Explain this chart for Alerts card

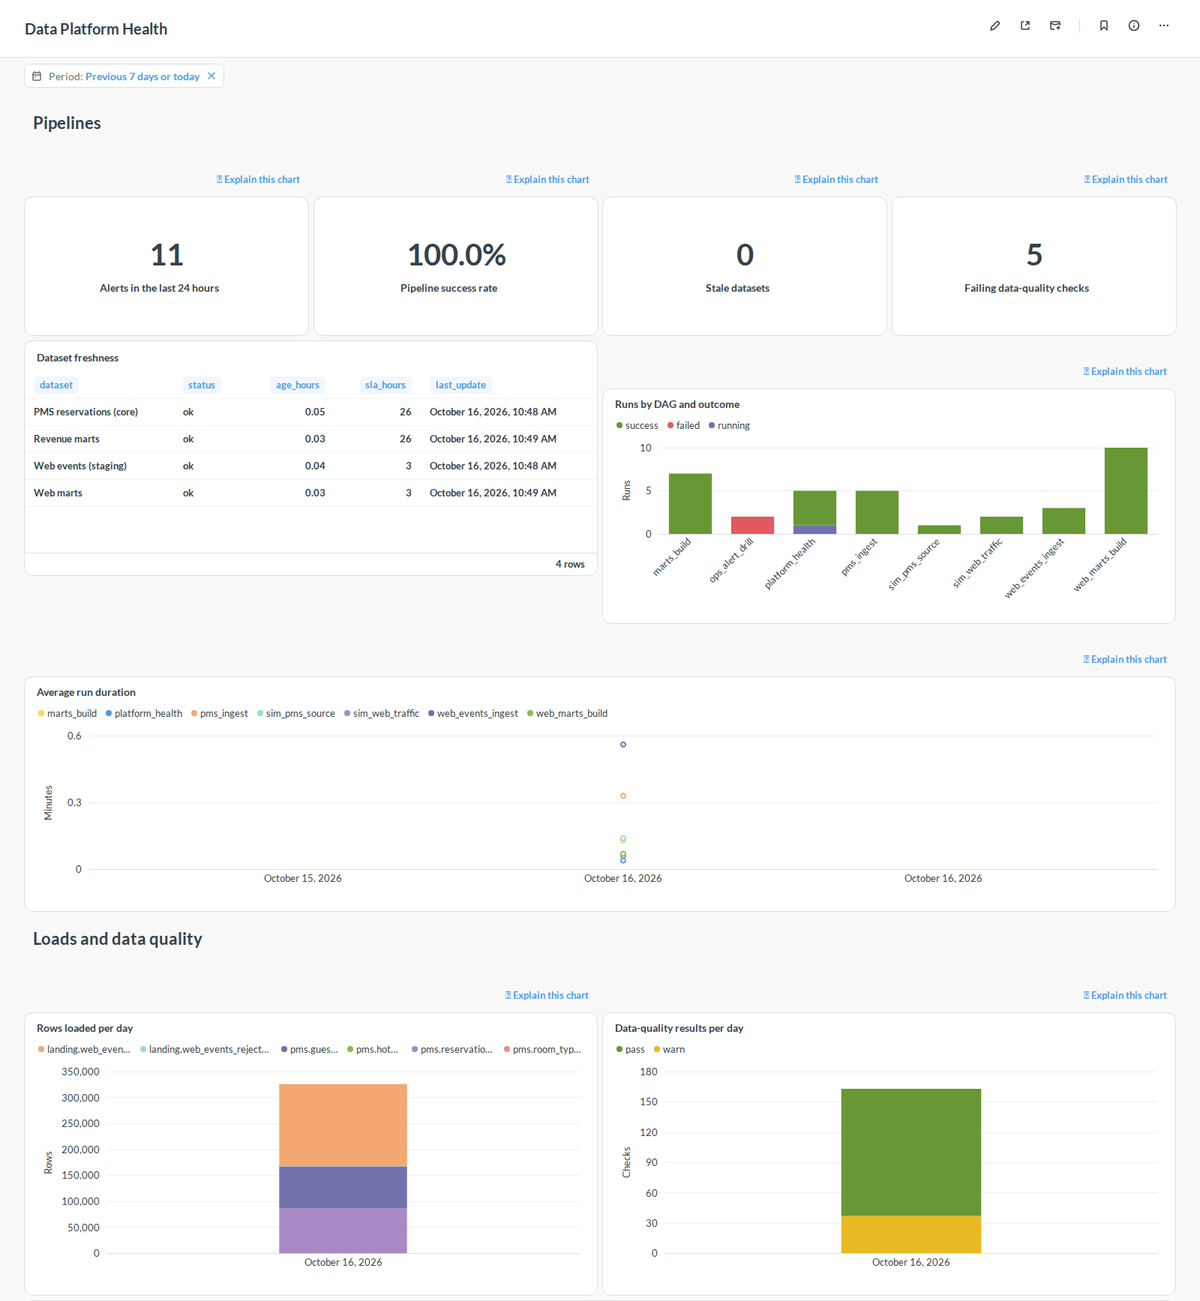point(258,180)
